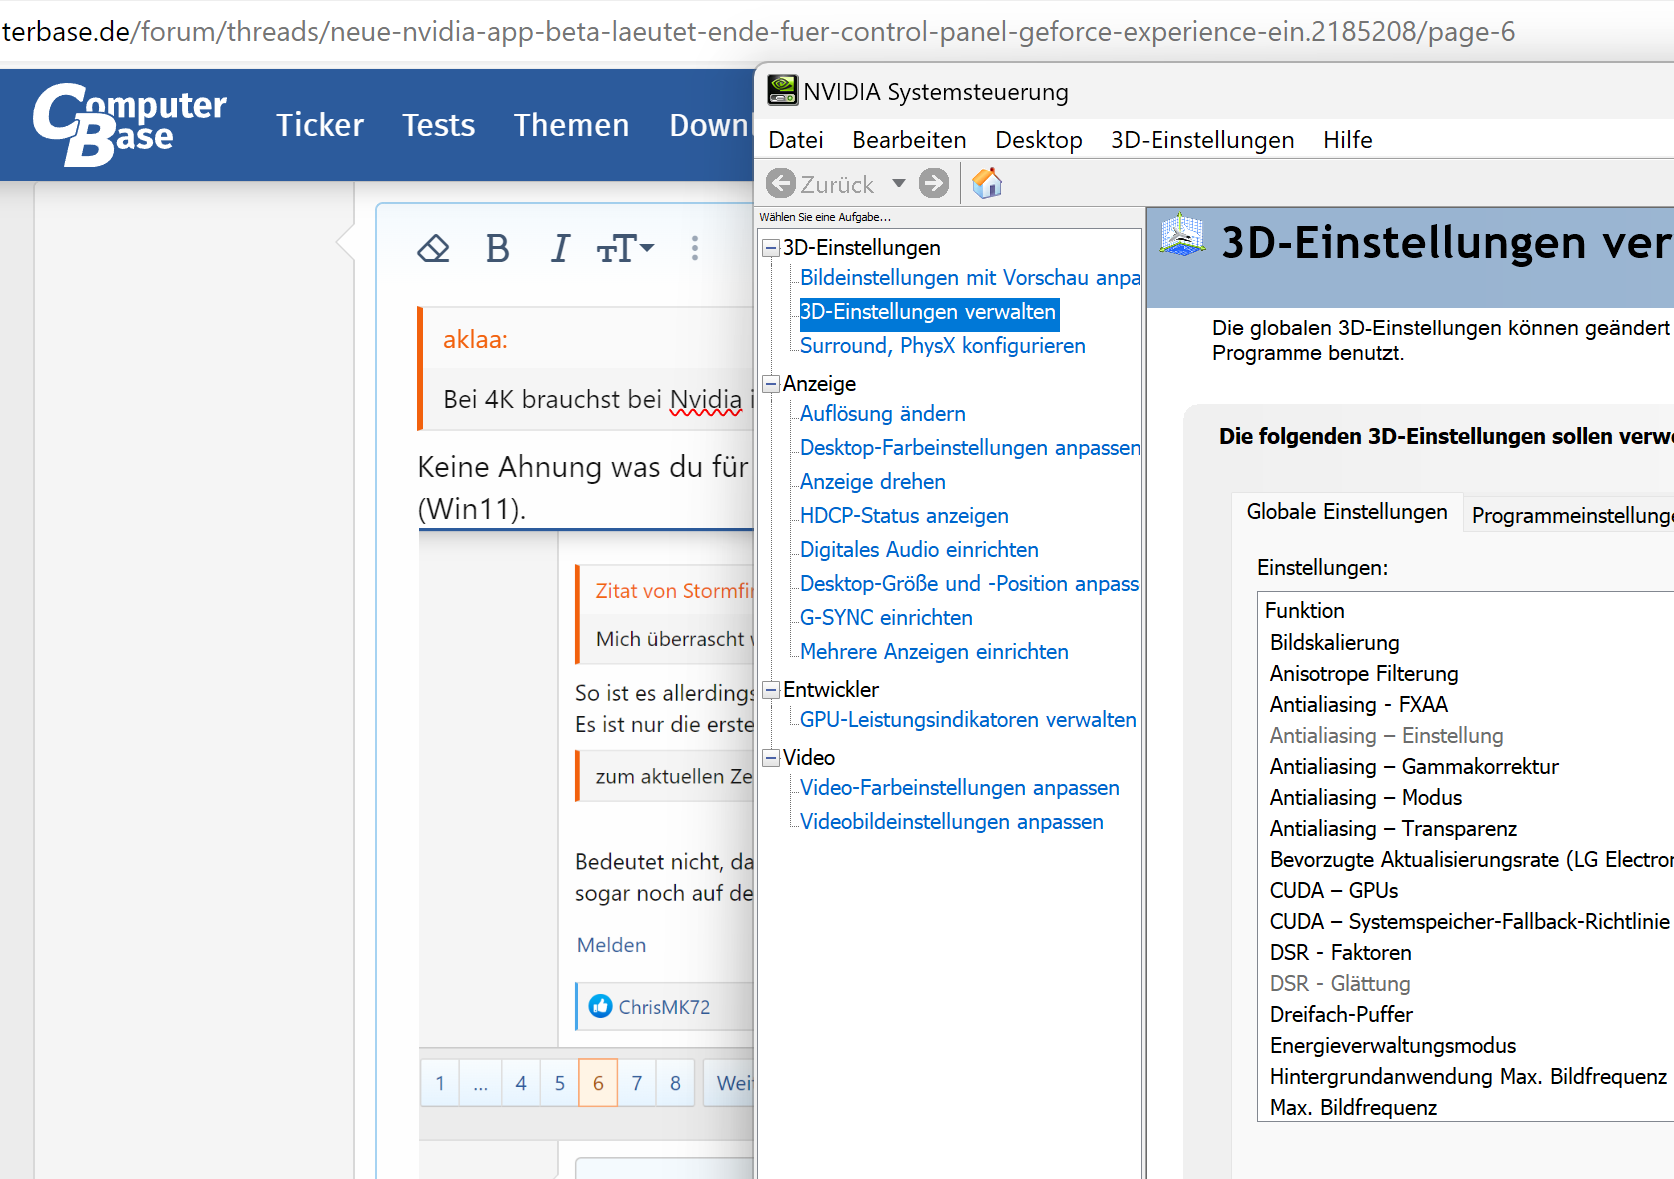Select the Antialiasing – Gammakorrektur row
Image resolution: width=1674 pixels, height=1179 pixels.
click(1466, 766)
